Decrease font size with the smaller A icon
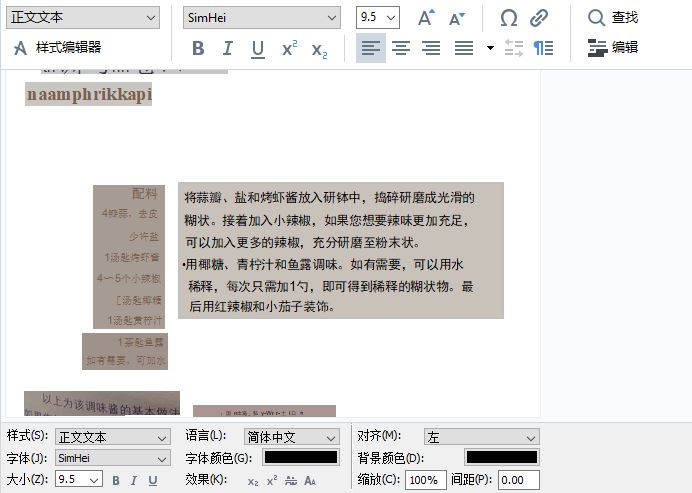Screen dimensions: 692x493 point(457,19)
